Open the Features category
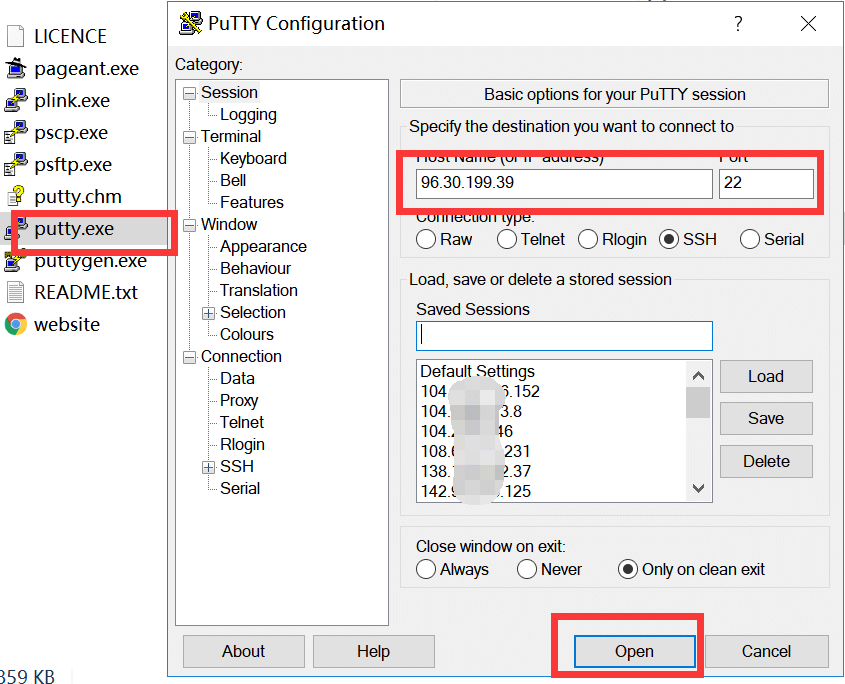845x684 pixels. click(252, 203)
